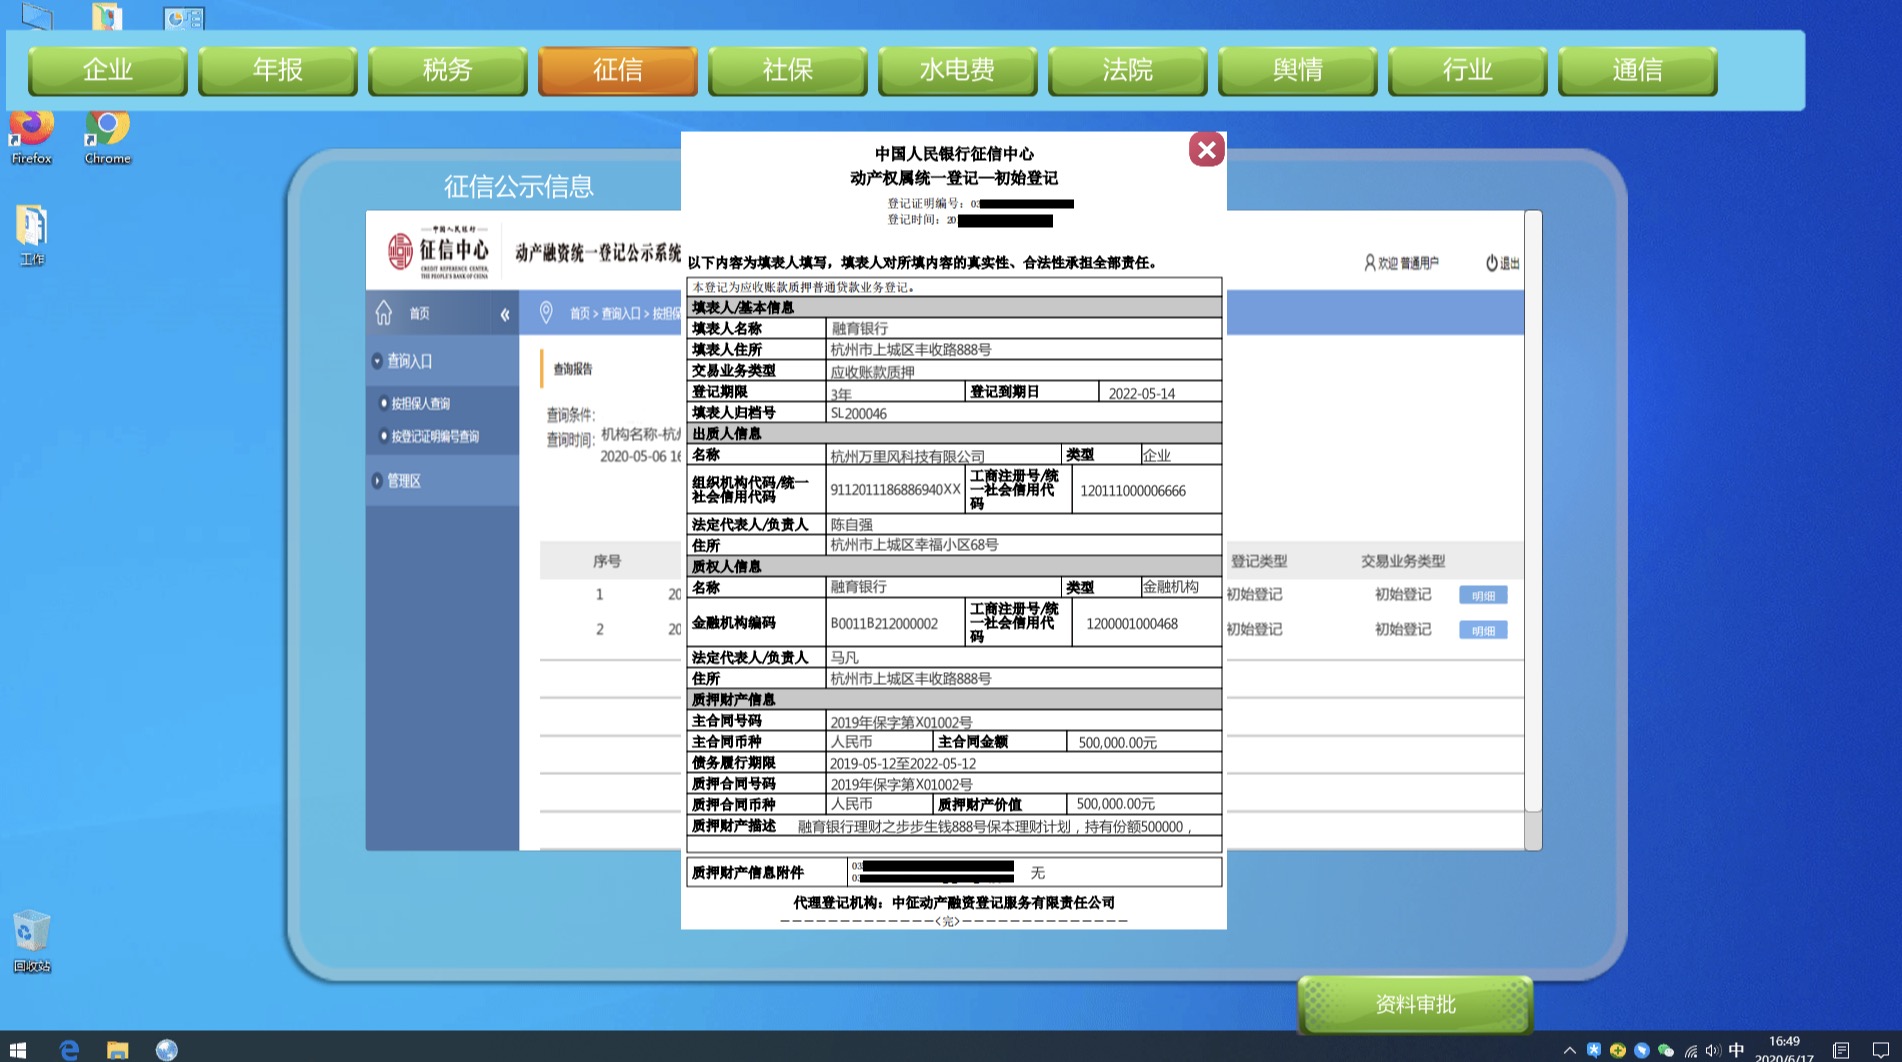Expand the 管理区 sidebar section
The image size is (1902, 1062).
tap(404, 481)
